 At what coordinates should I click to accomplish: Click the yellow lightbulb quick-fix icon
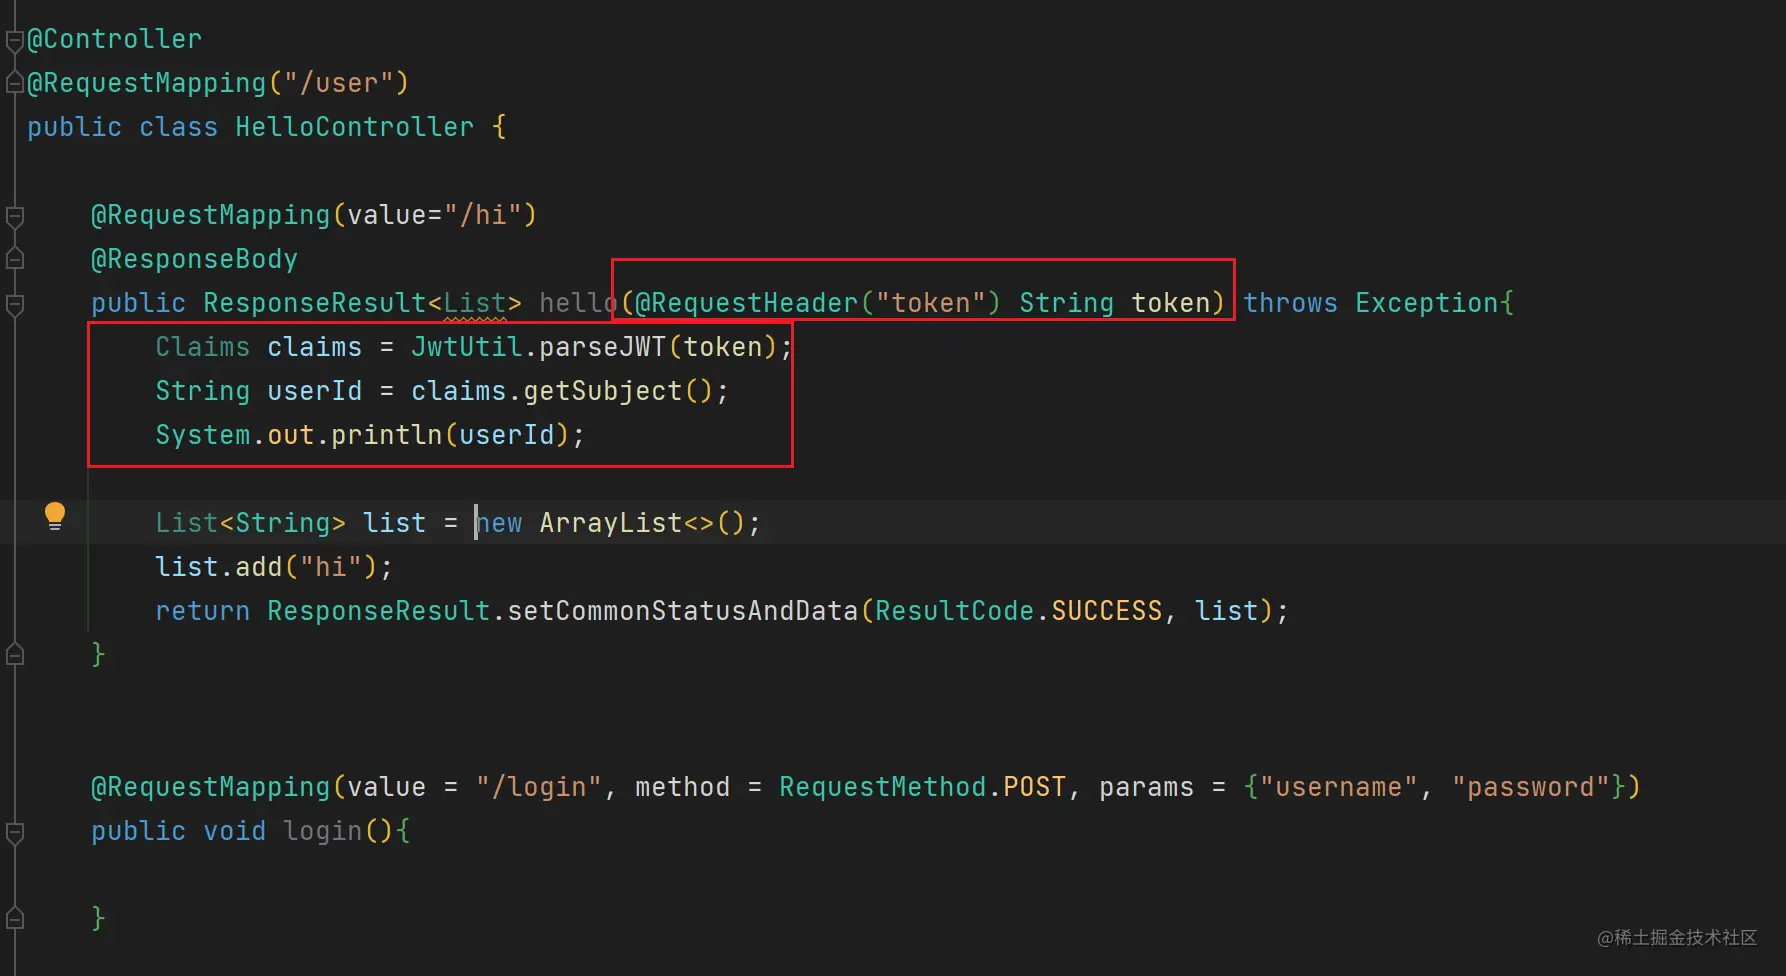(x=55, y=516)
